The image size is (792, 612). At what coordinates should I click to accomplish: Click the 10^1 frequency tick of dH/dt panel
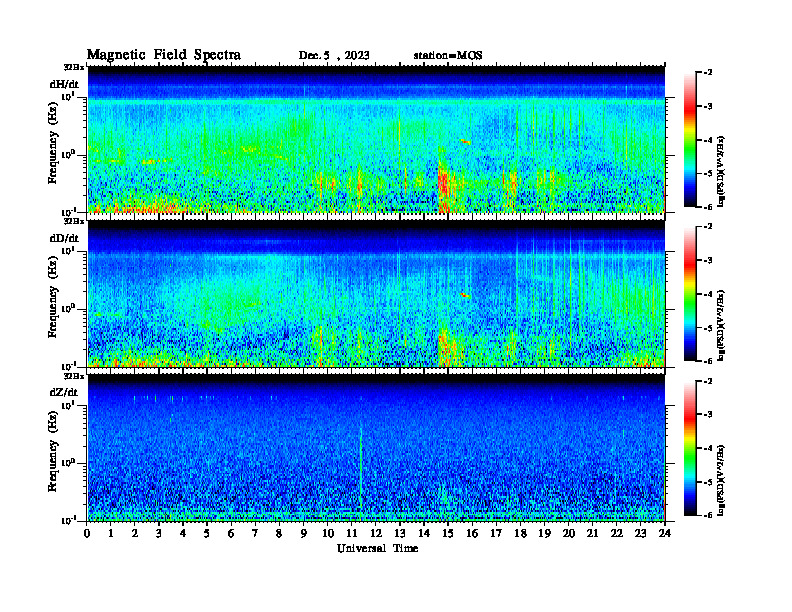coord(69,97)
